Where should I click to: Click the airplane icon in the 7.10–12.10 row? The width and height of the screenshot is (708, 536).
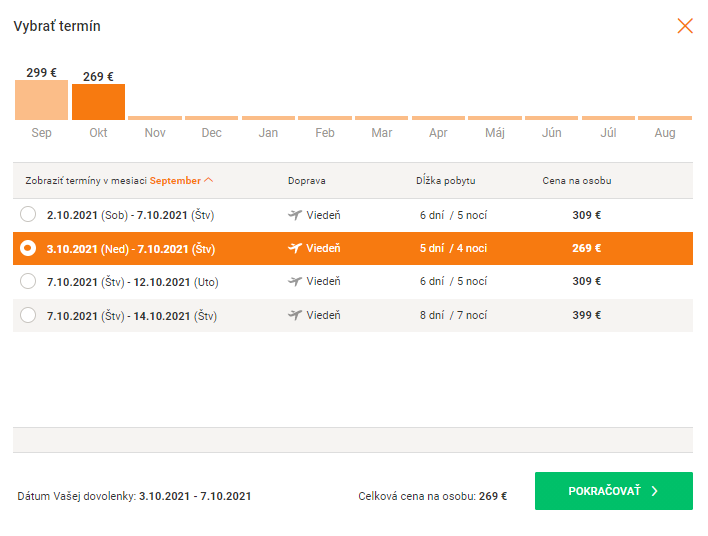click(295, 281)
